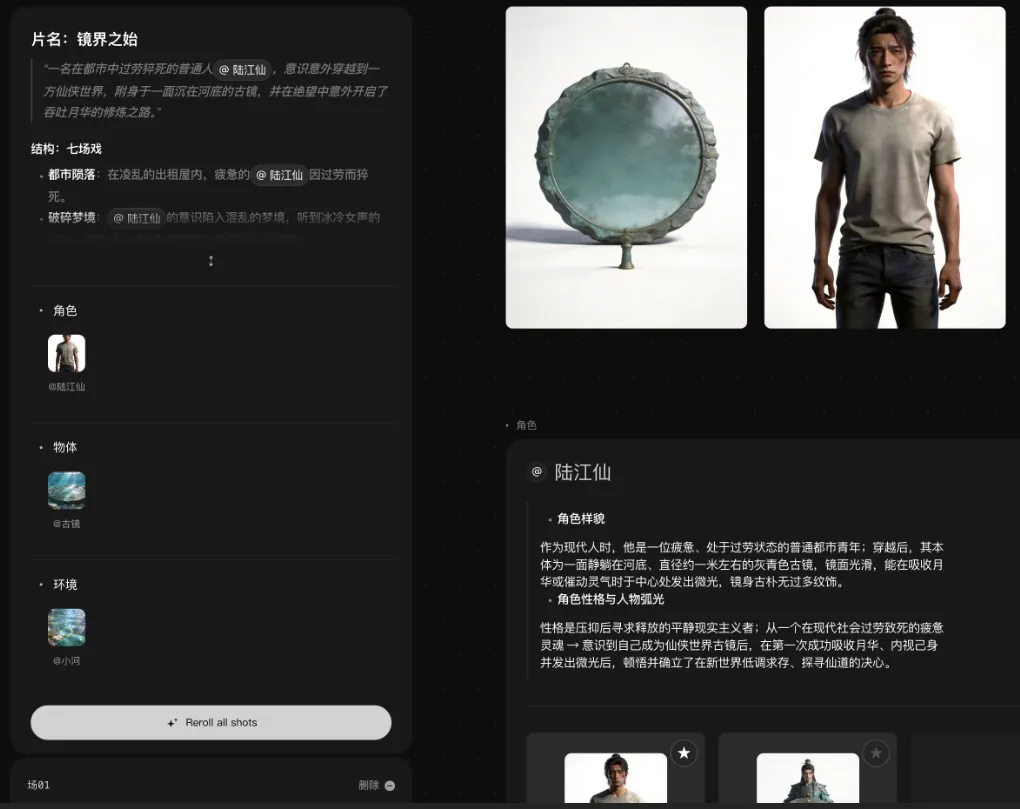Viewport: 1020px width, 809px height.
Task: Click the 角色 label above the 陆江仙 card
Action: point(526,425)
